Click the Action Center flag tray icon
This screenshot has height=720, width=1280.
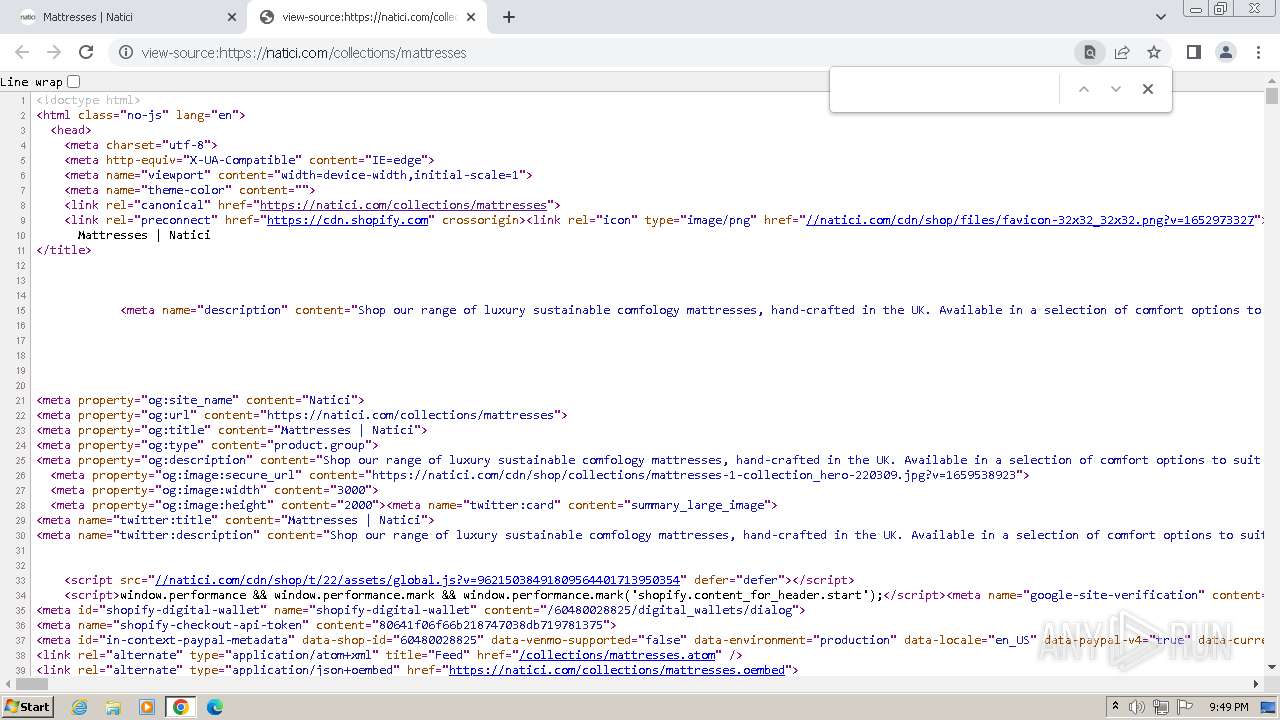1185,707
